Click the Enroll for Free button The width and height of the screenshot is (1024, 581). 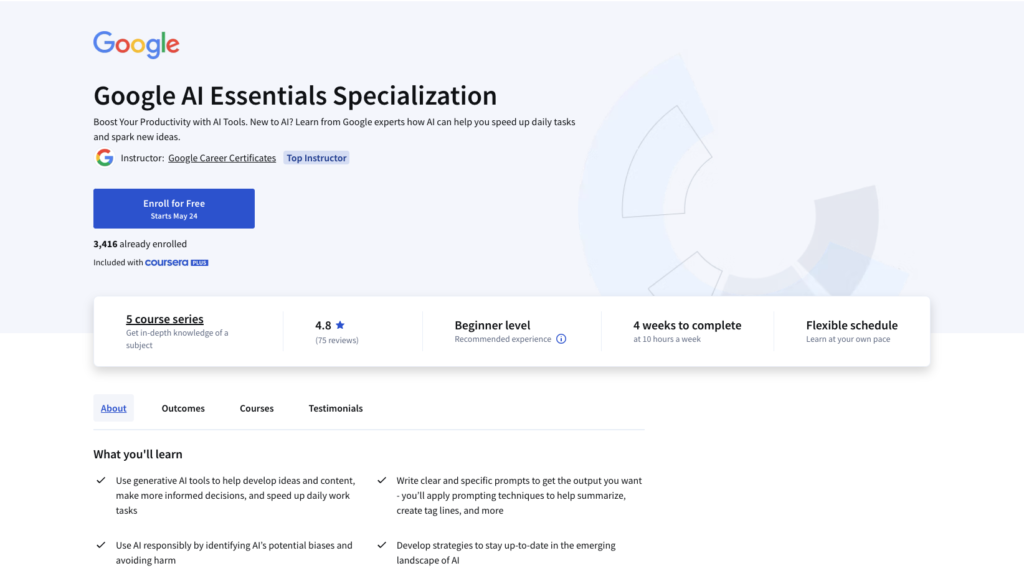174,208
